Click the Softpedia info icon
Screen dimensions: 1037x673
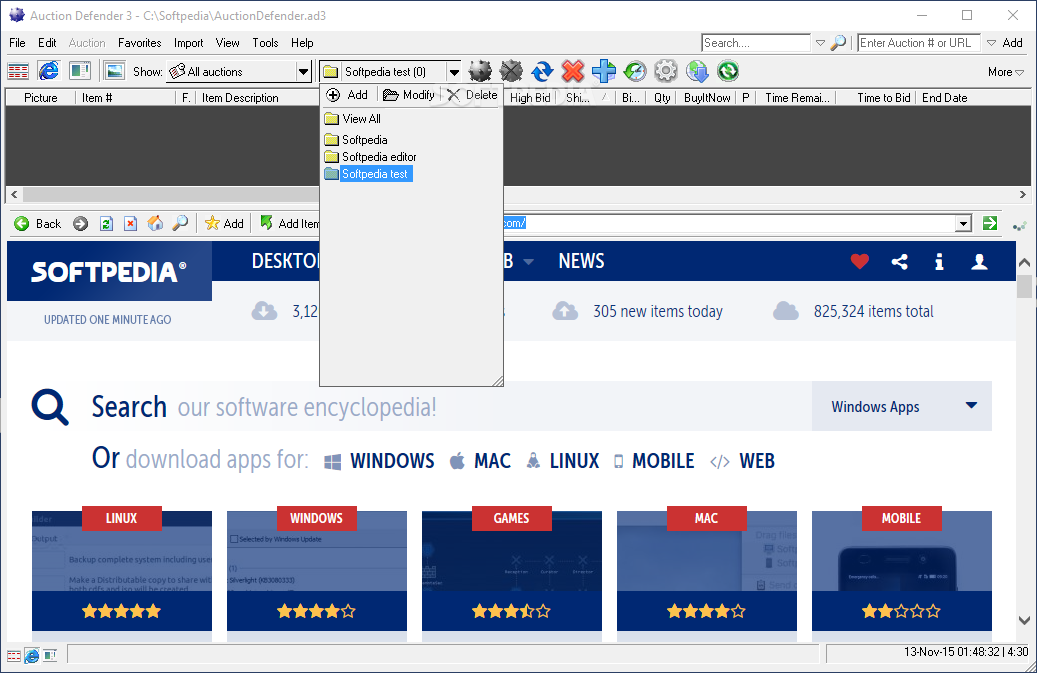tap(939, 262)
